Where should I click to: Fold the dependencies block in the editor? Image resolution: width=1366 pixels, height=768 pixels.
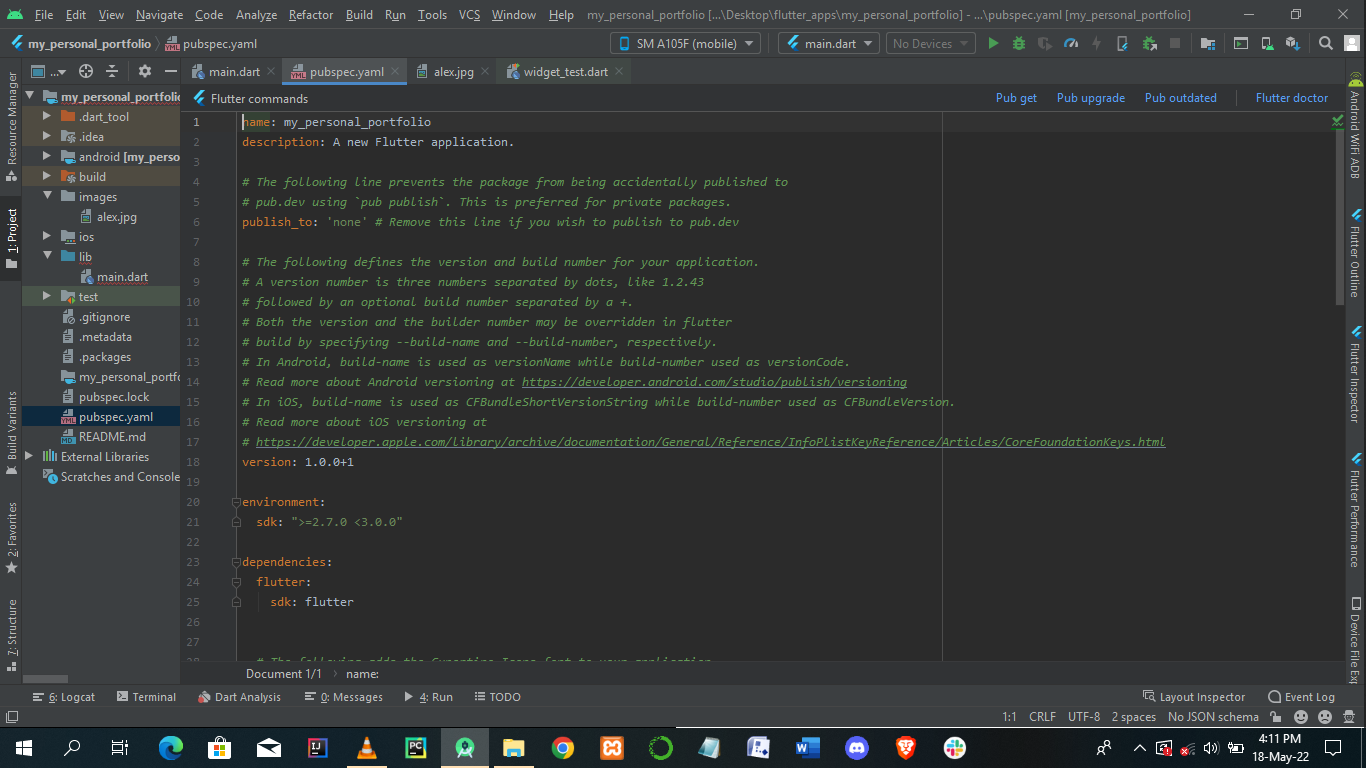coord(236,562)
